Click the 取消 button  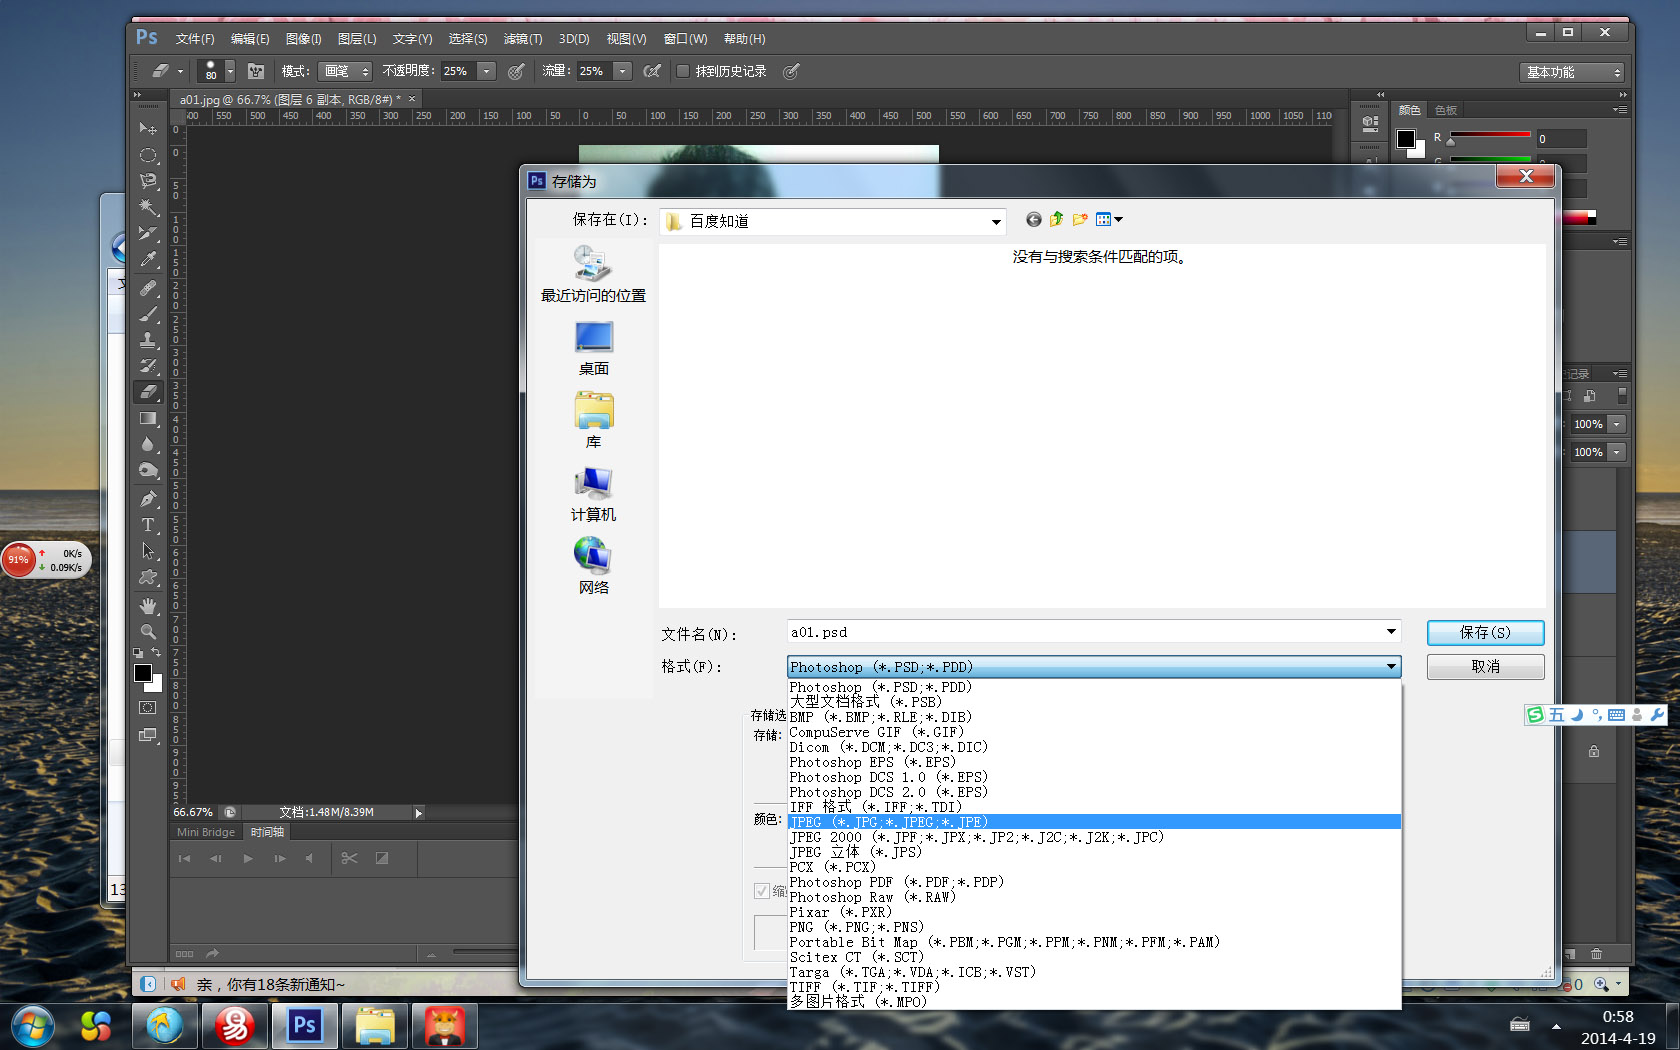pyautogui.click(x=1485, y=667)
